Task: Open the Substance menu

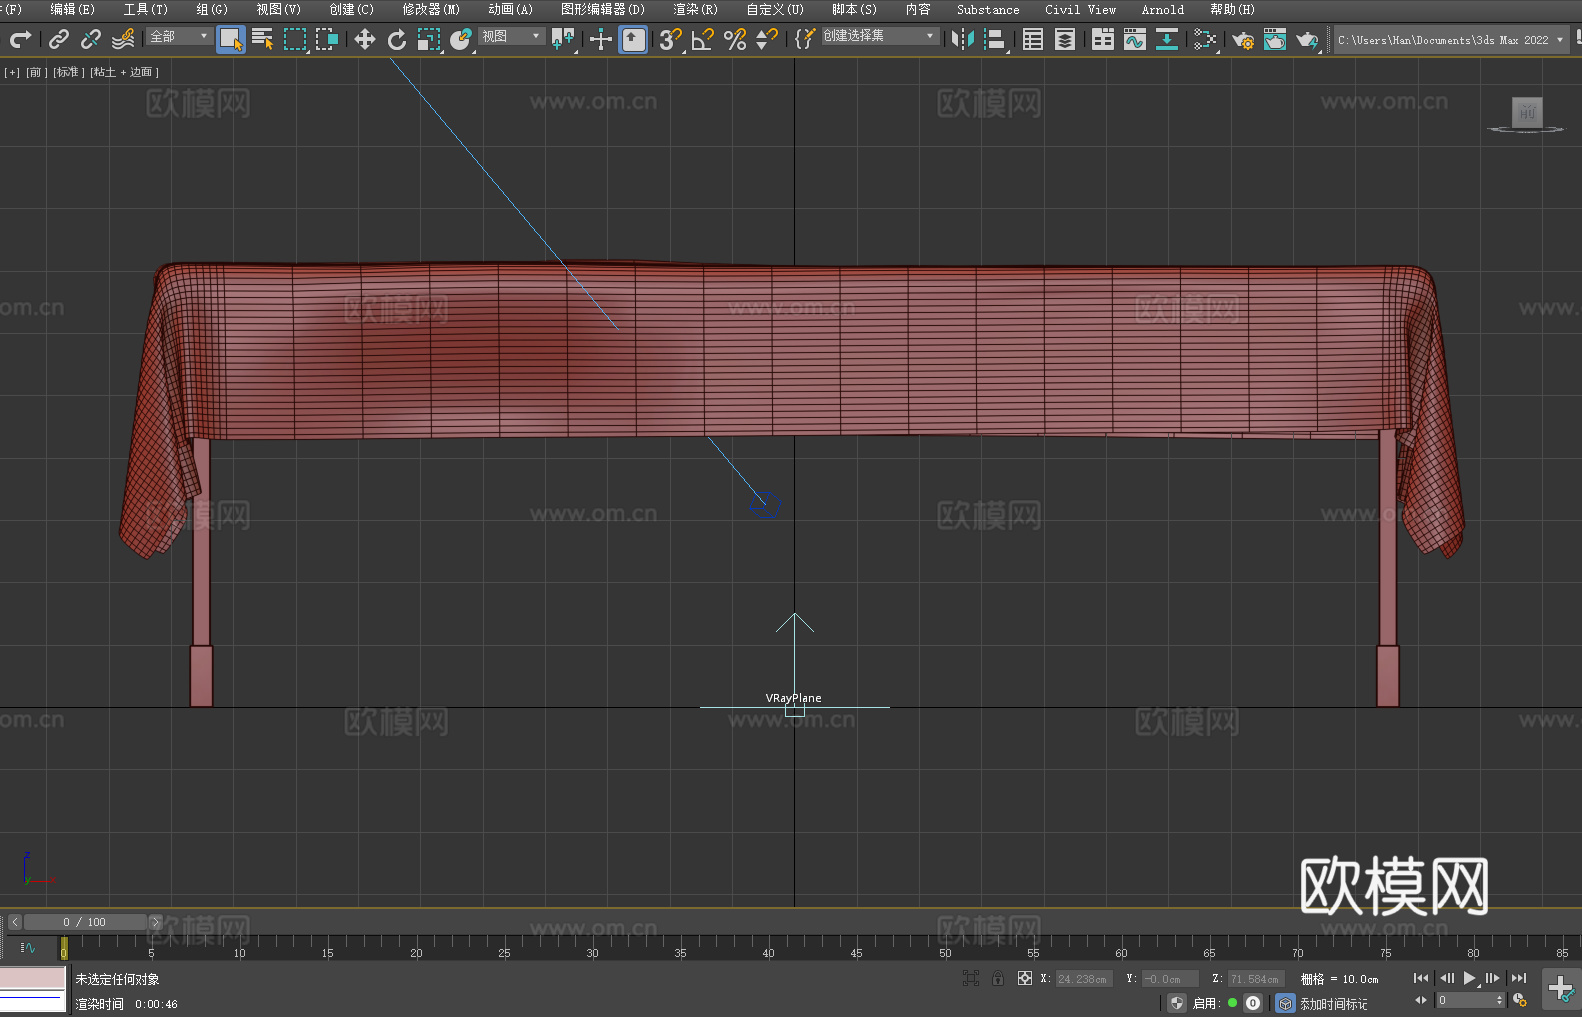Action: (x=988, y=9)
